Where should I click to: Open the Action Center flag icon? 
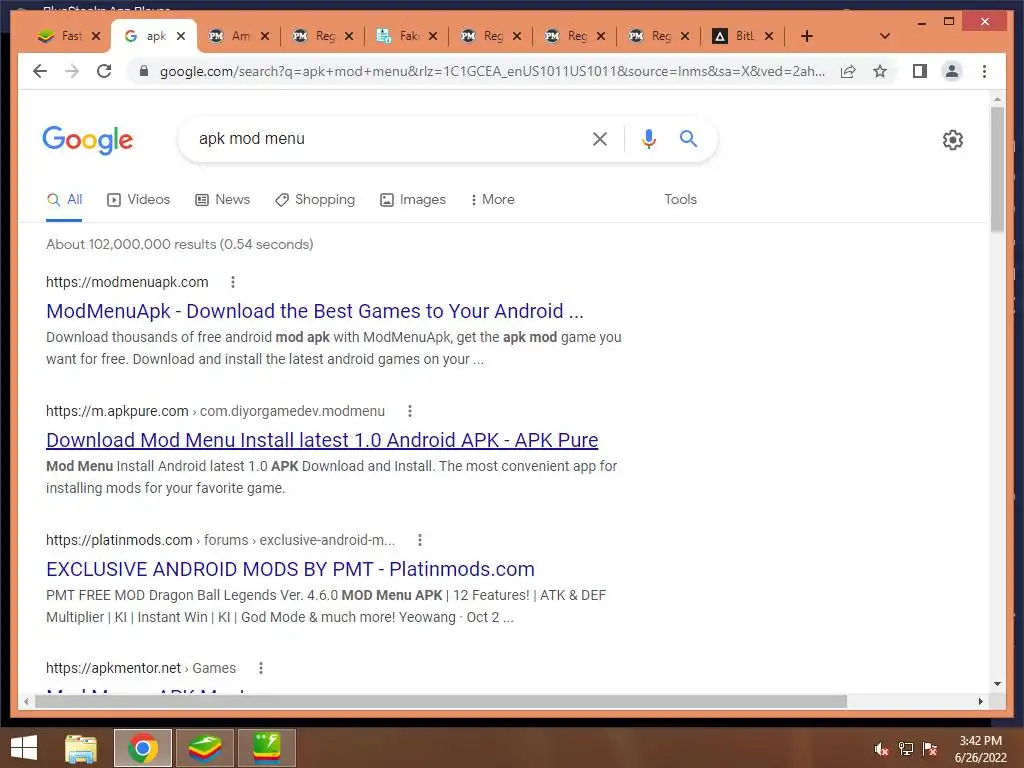pyautogui.click(x=930, y=749)
